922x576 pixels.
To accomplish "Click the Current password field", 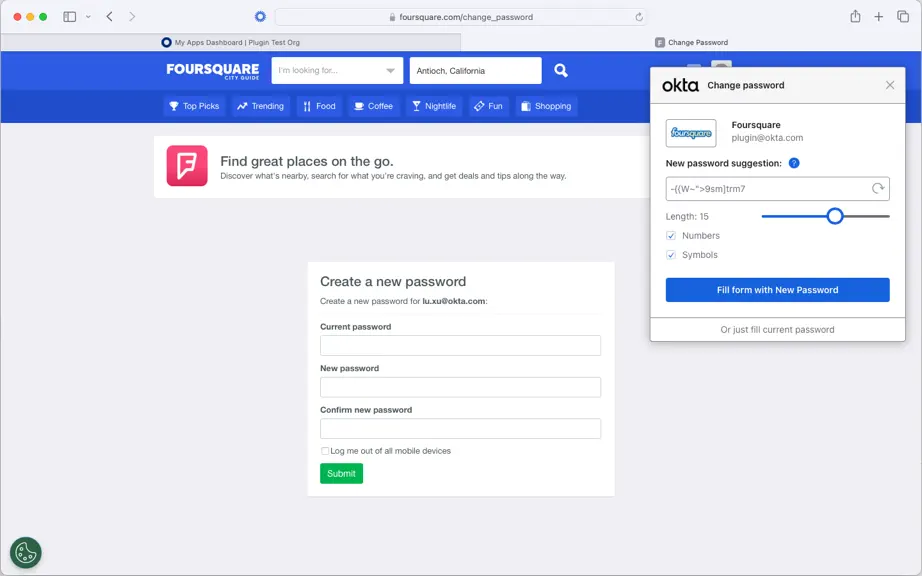I will pyautogui.click(x=460, y=346).
